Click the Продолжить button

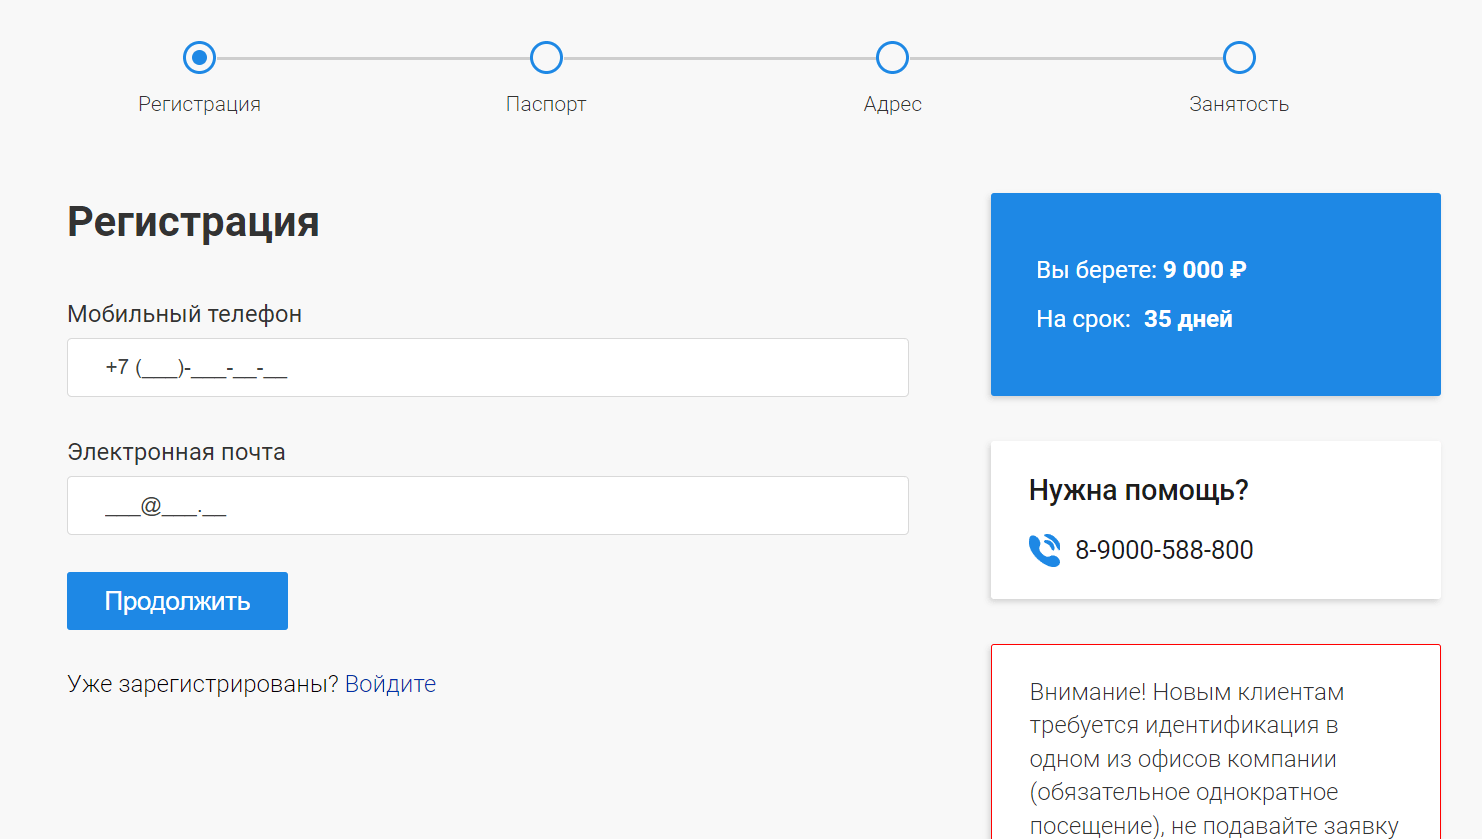pyautogui.click(x=177, y=601)
